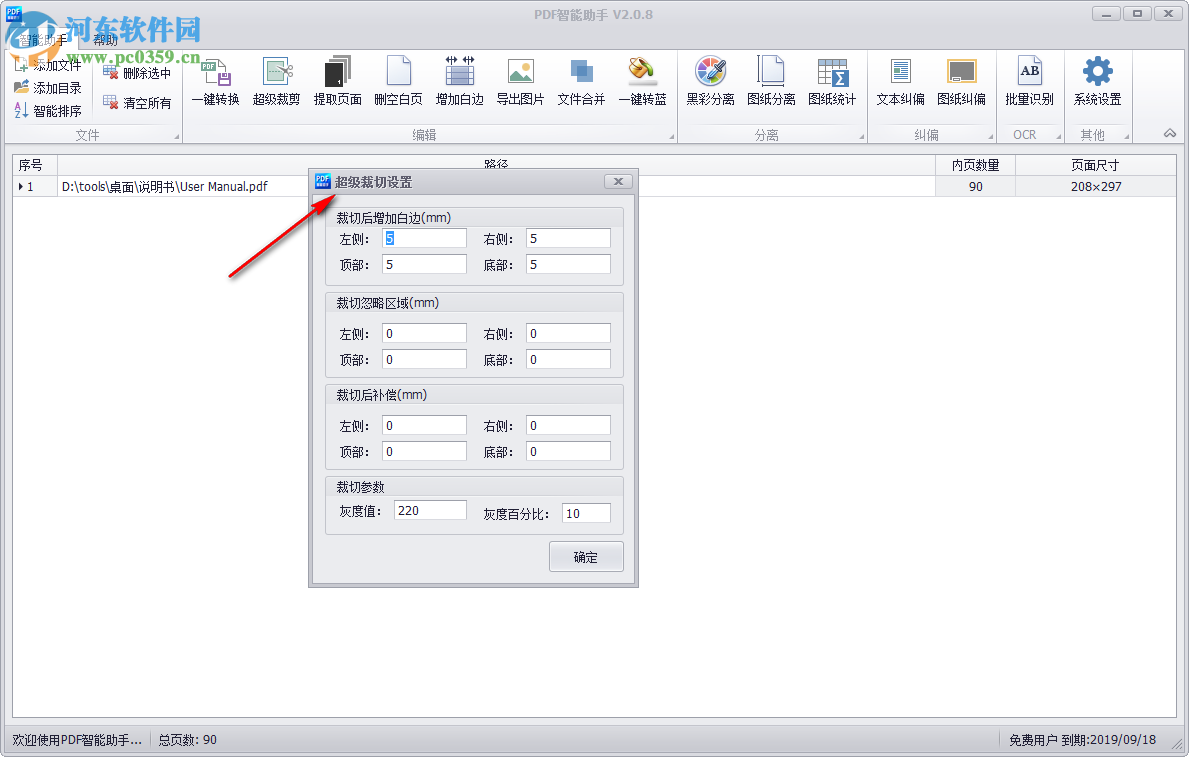
Task: Click the 序号 column header
Action: point(35,165)
